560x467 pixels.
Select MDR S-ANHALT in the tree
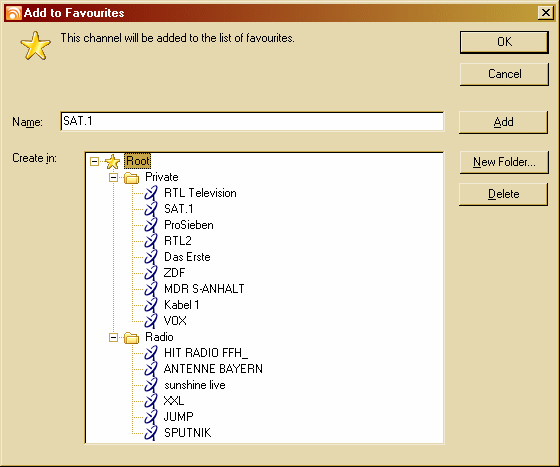(x=204, y=289)
